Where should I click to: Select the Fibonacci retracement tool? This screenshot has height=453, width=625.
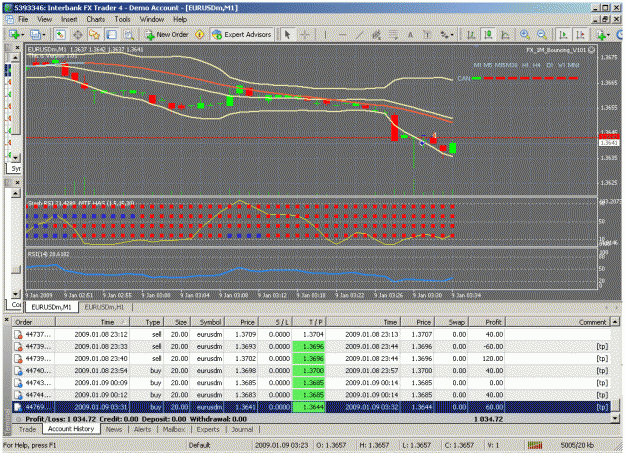click(393, 35)
